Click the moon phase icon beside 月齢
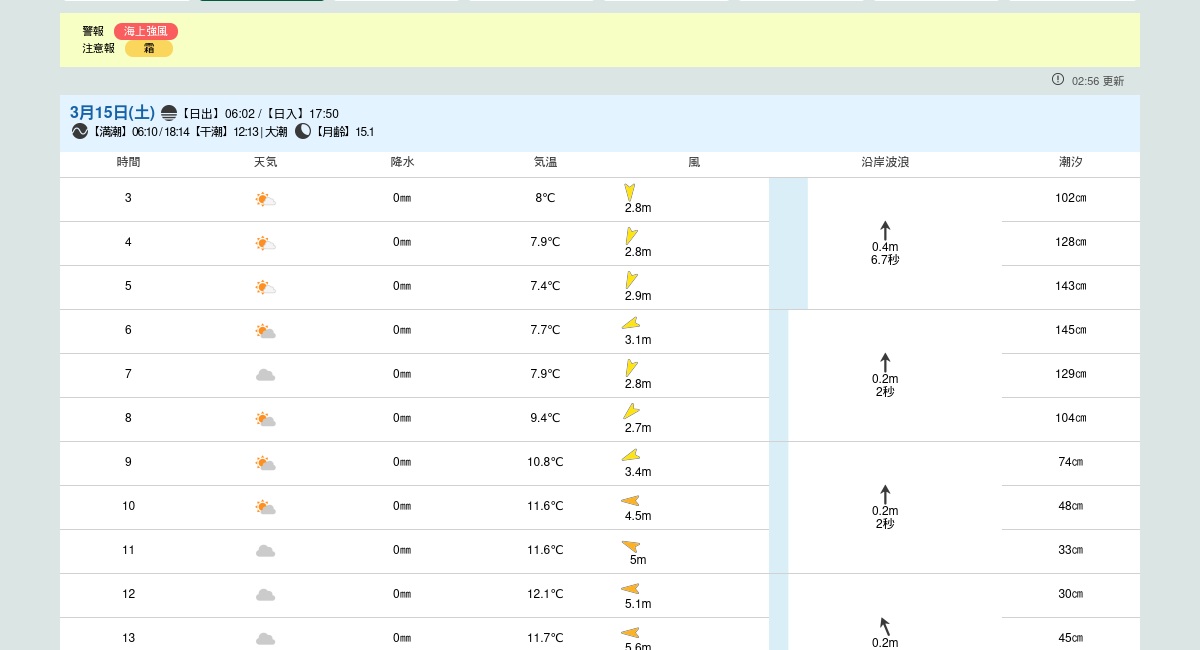Viewport: 1200px width, 650px height. pyautogui.click(x=303, y=131)
